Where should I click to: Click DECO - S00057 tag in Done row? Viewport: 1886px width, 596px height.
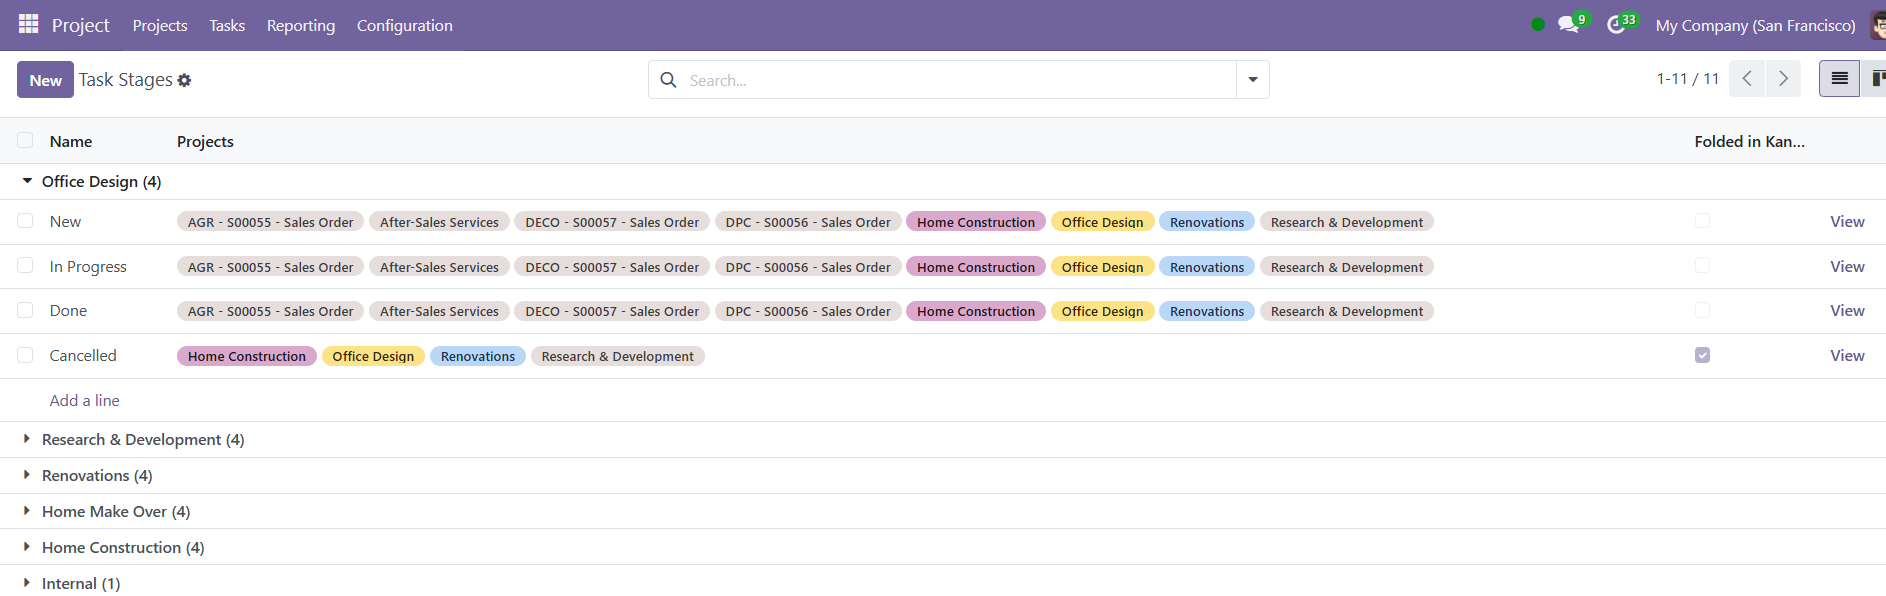pyautogui.click(x=612, y=311)
